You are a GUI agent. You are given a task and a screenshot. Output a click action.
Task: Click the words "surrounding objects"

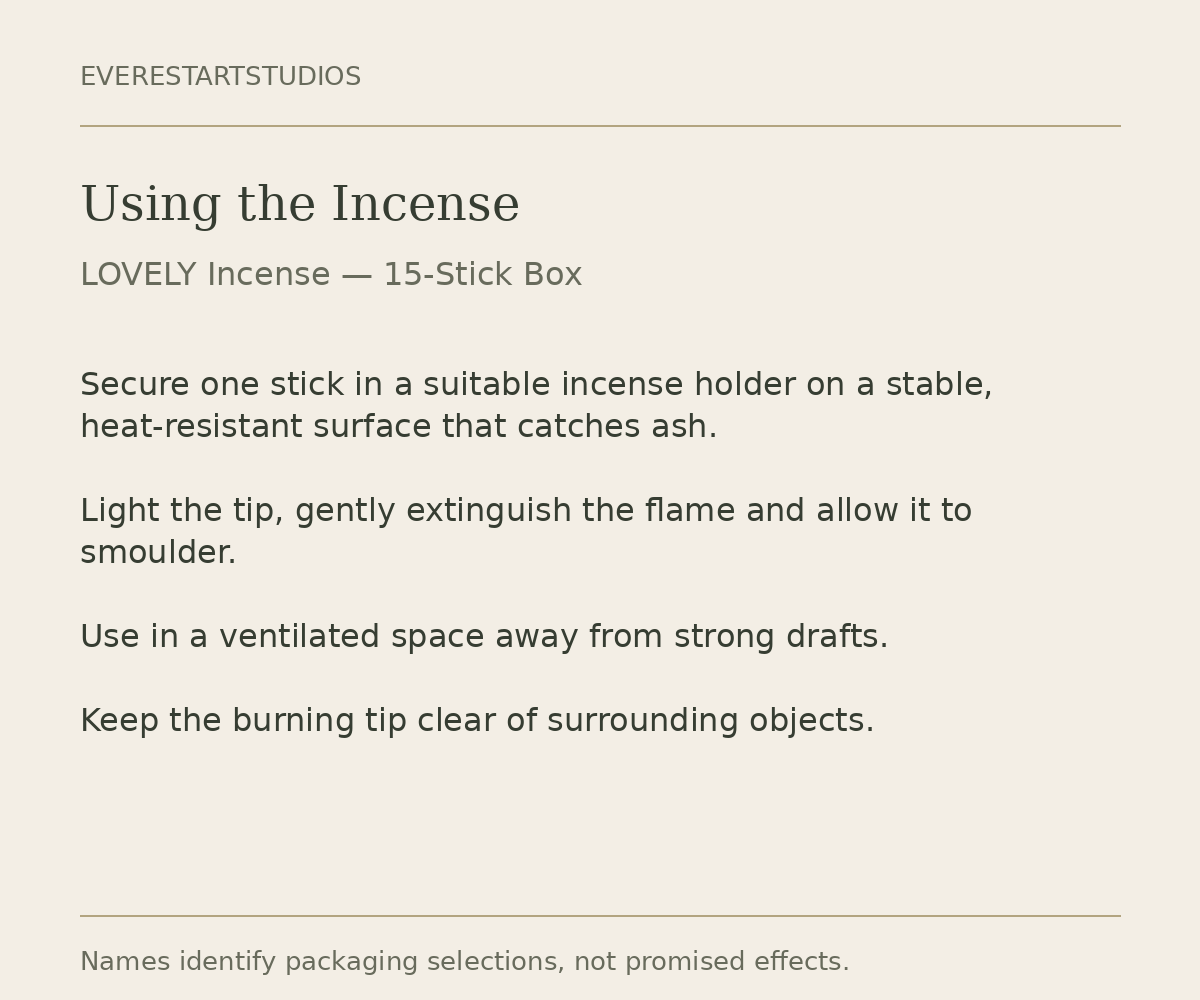707,721
